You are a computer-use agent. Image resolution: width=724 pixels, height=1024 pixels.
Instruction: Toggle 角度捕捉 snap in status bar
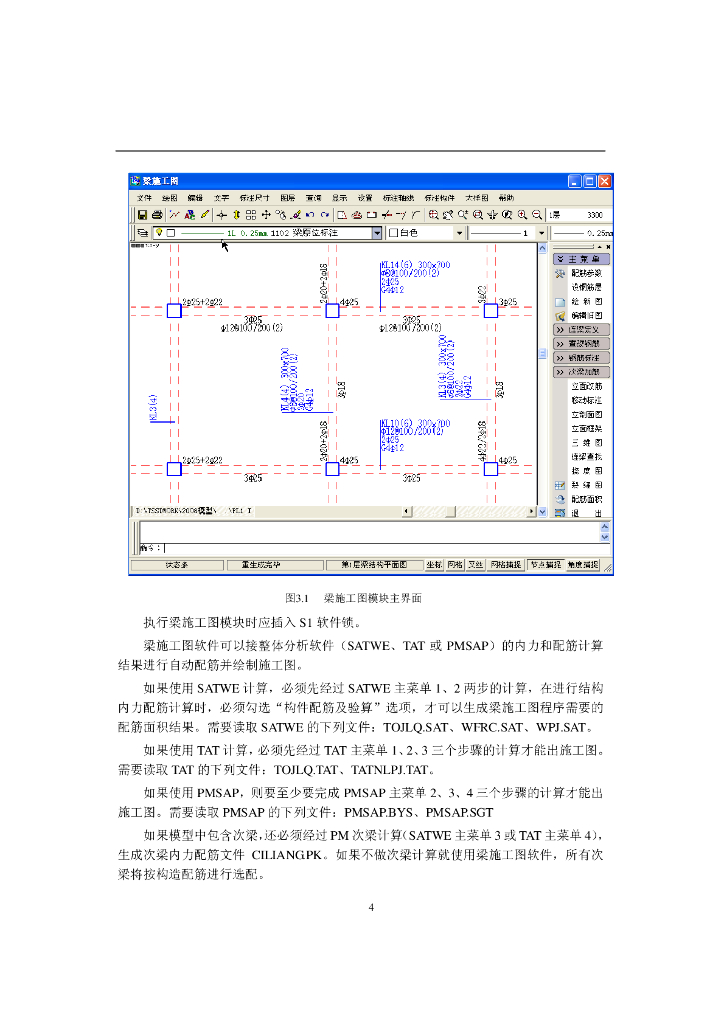(583, 565)
